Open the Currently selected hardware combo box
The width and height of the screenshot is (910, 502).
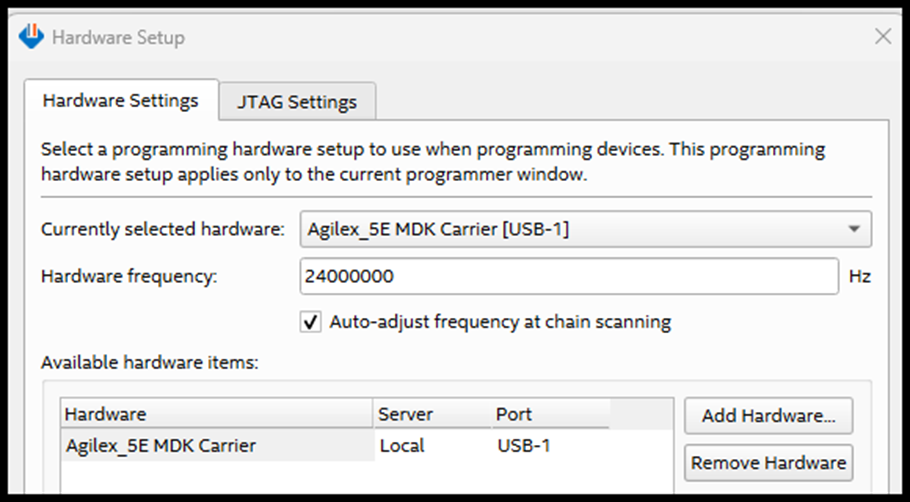pyautogui.click(x=585, y=229)
